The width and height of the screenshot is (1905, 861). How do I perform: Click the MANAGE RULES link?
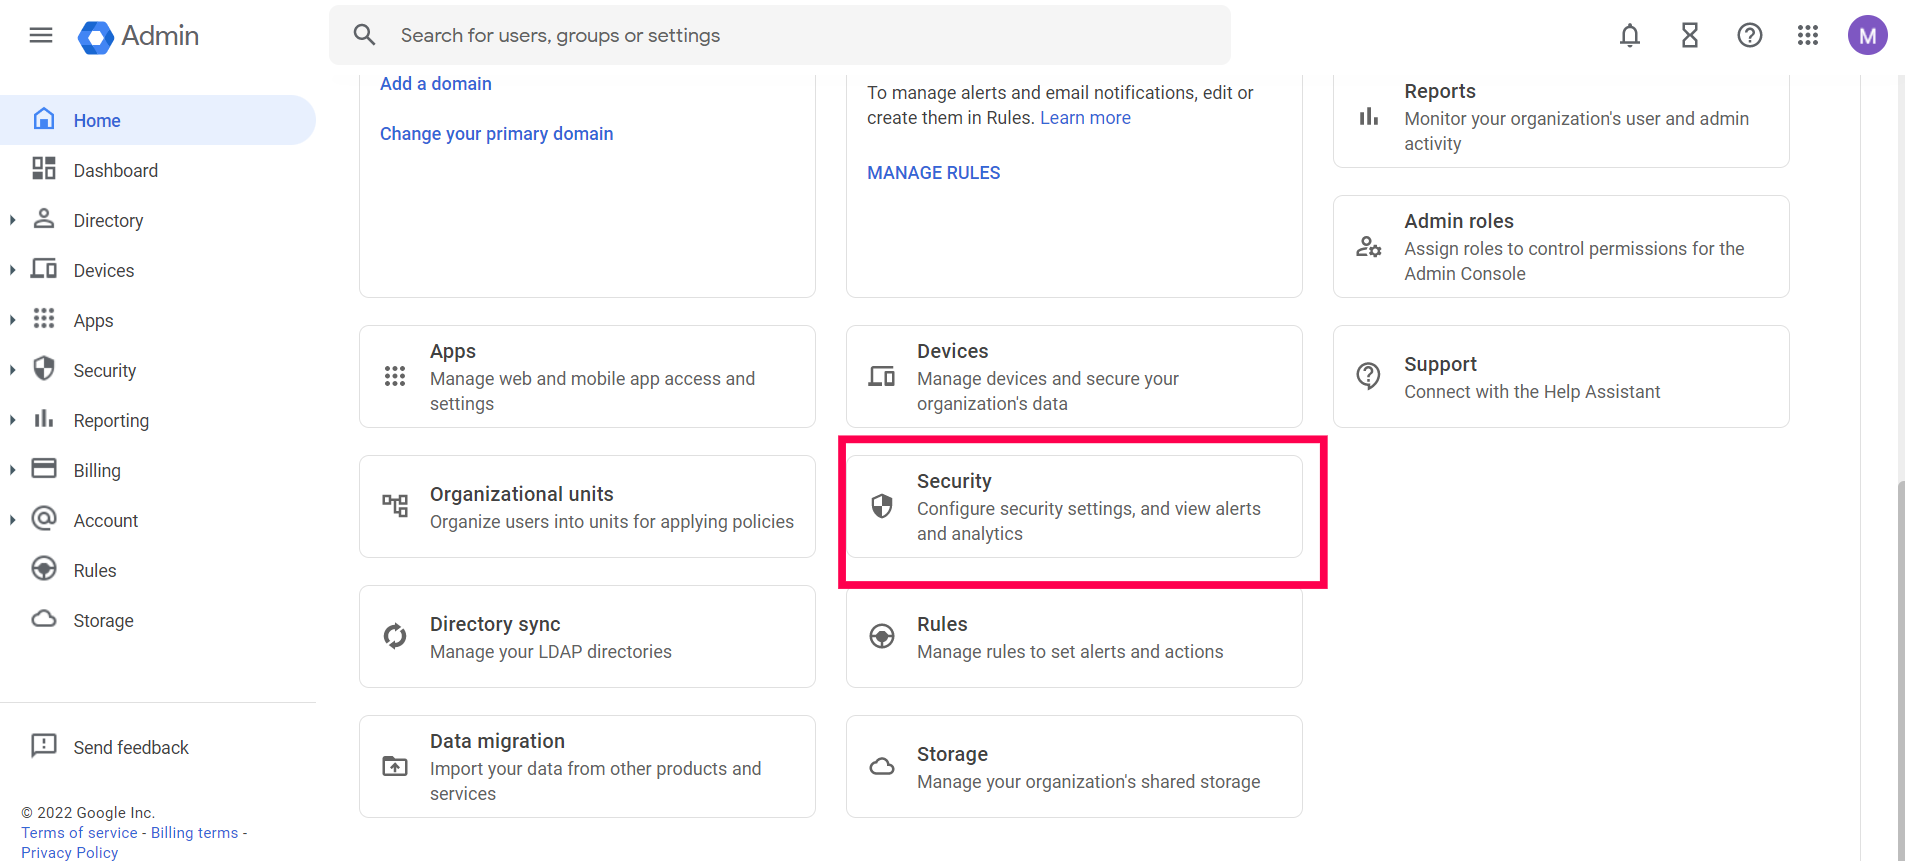(933, 173)
